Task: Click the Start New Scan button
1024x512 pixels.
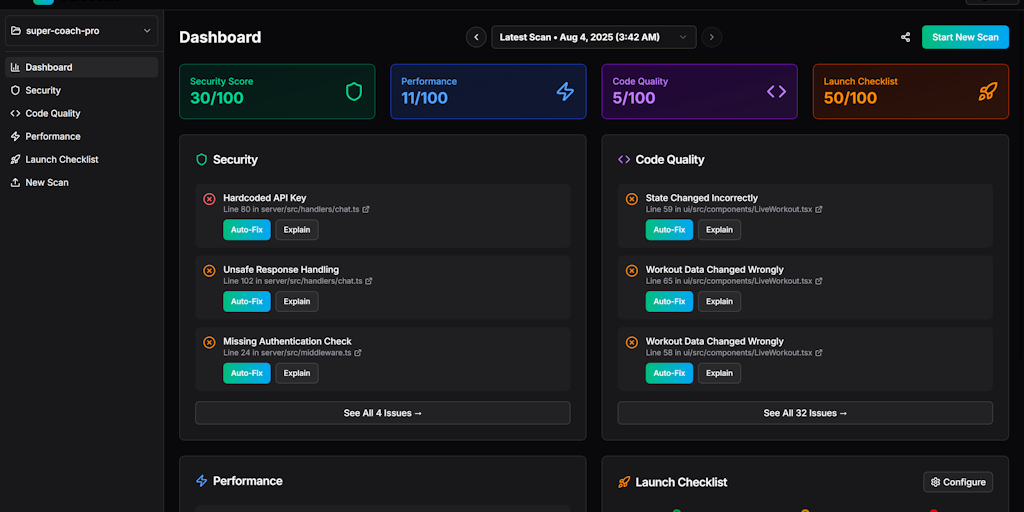Action: point(965,37)
